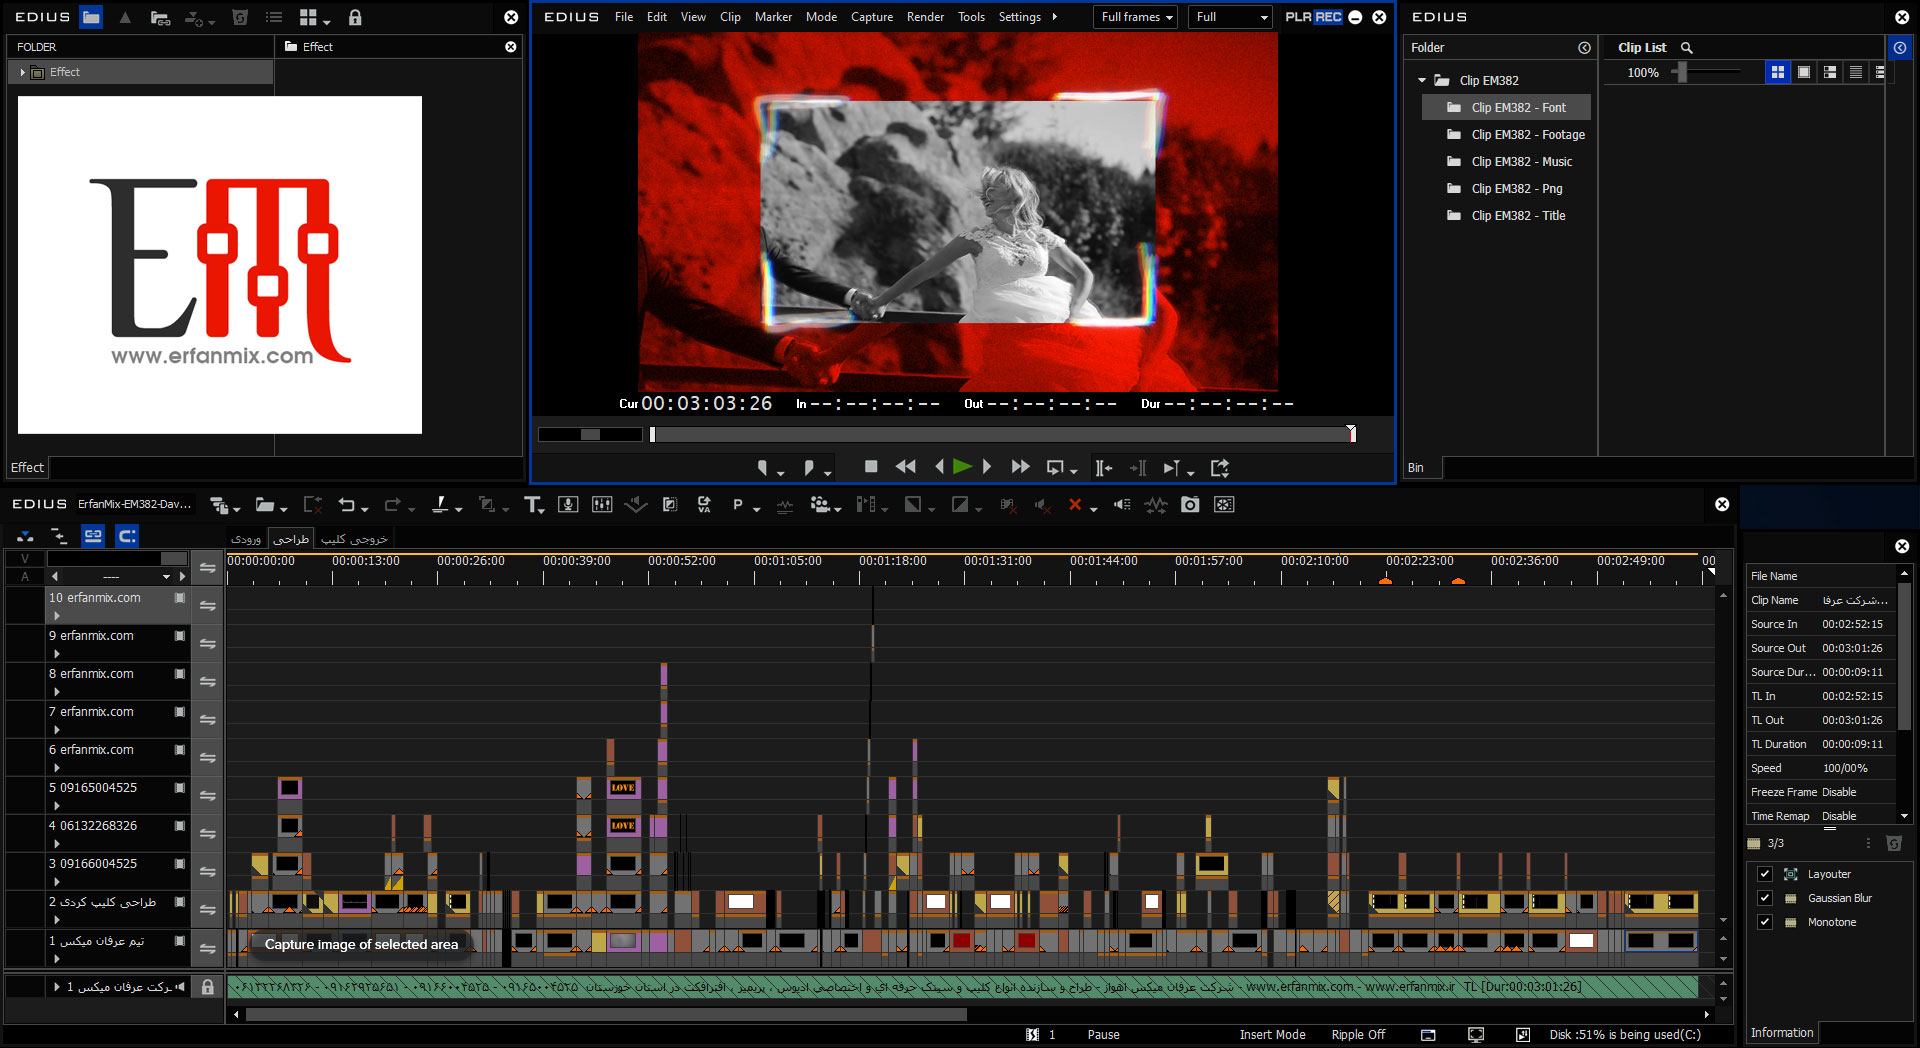The width and height of the screenshot is (1920, 1048).
Task: Click the Export icon in player controls
Action: [x=1220, y=467]
